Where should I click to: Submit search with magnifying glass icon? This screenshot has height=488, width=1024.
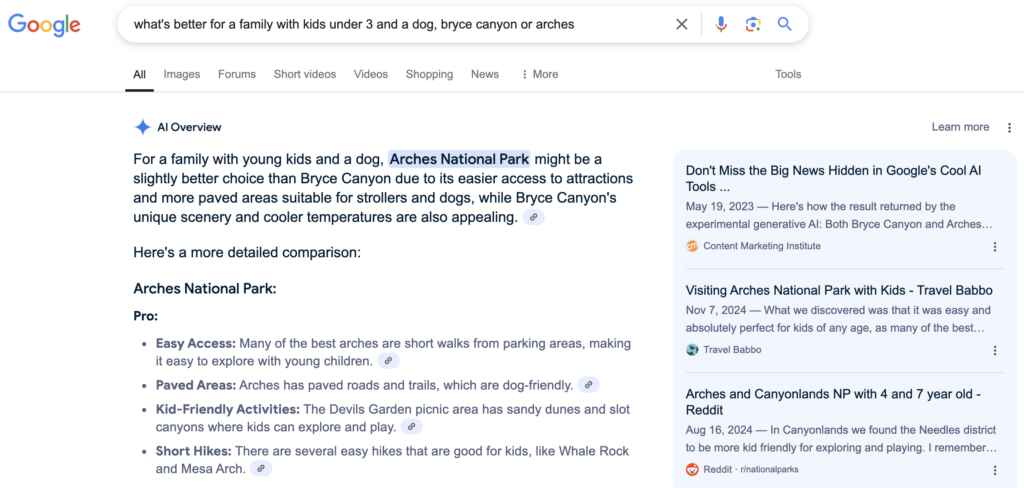point(785,25)
